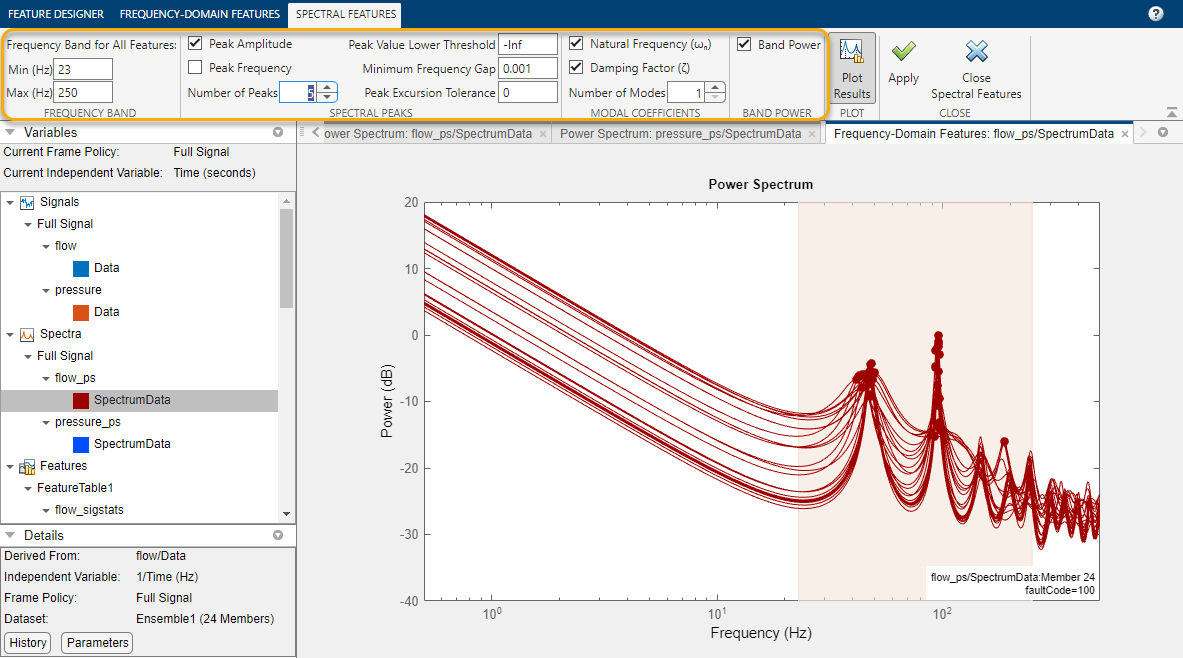Image resolution: width=1183 pixels, height=658 pixels.
Task: Switch to Frequency-Domain Features ribbon tab
Action: 199,14
